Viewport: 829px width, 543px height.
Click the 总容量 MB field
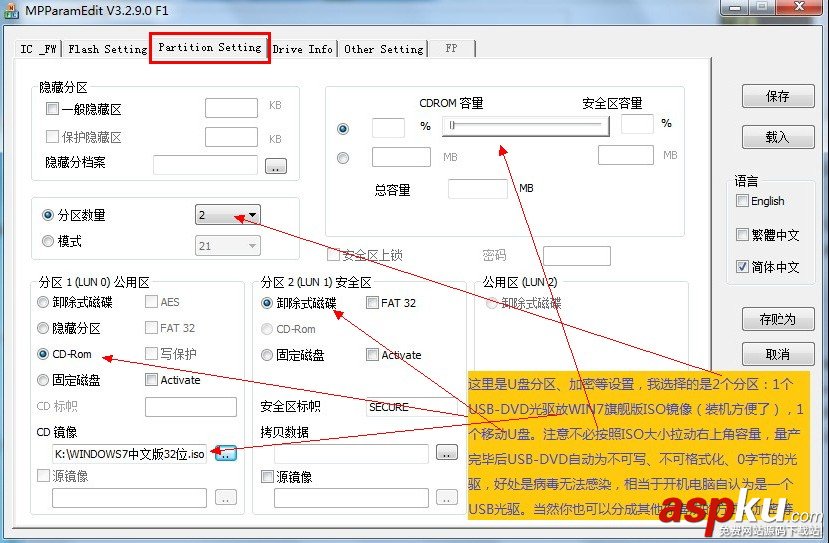point(478,189)
